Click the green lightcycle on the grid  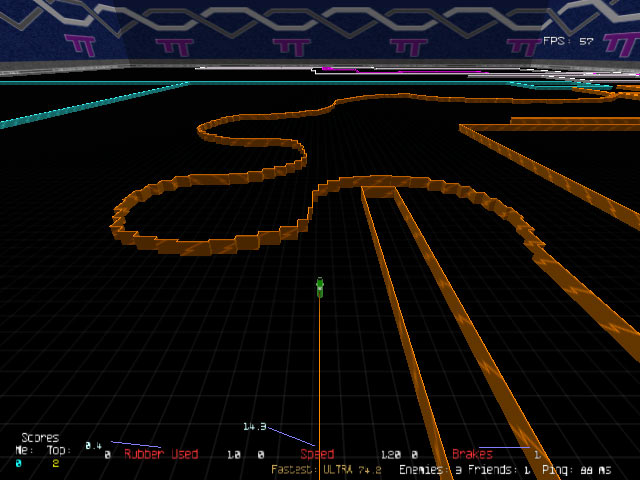(x=320, y=288)
